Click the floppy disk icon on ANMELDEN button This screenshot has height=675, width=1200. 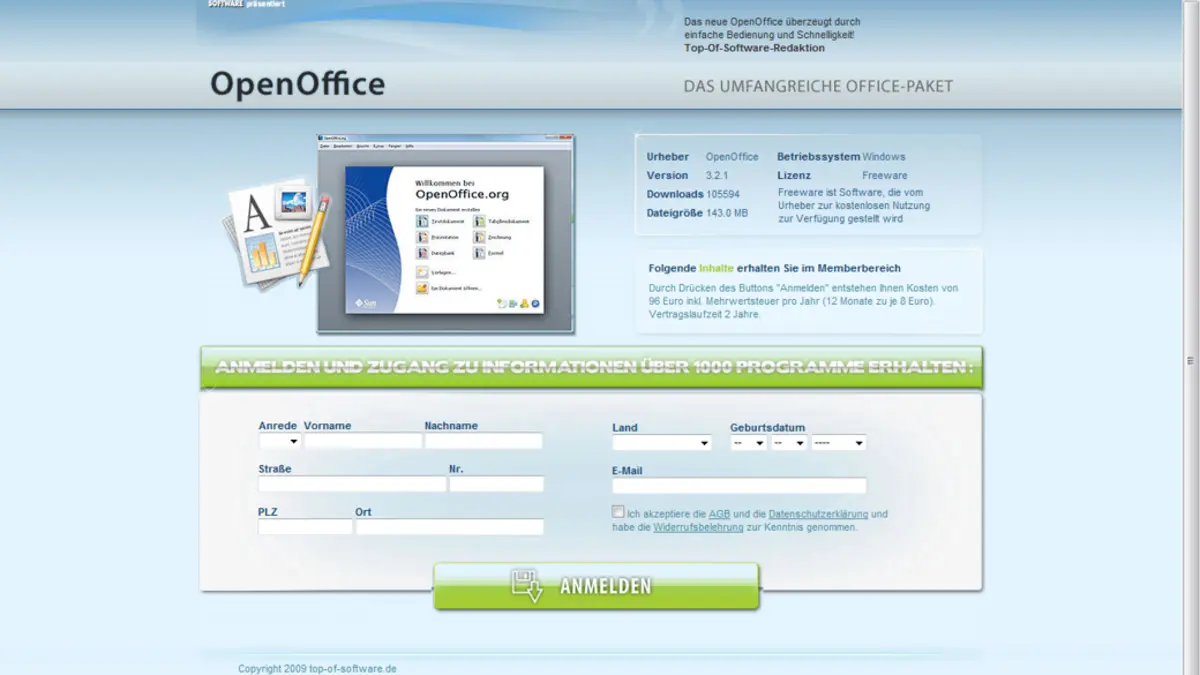click(x=527, y=585)
